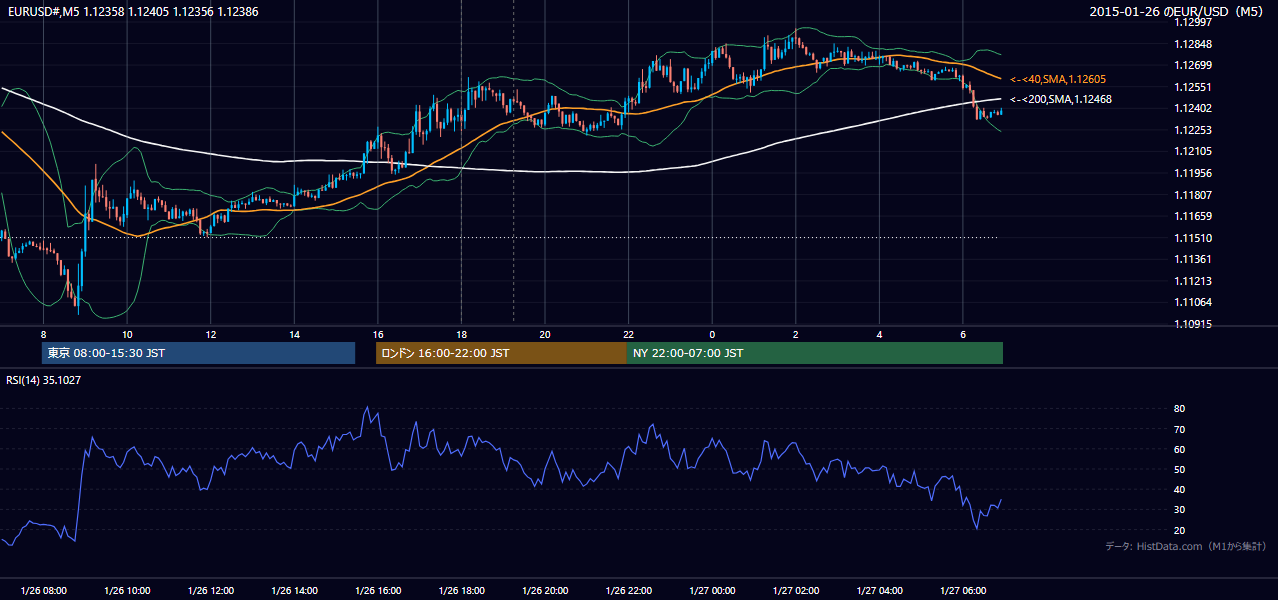Click price level 1.12105 on the axis

[1194, 151]
